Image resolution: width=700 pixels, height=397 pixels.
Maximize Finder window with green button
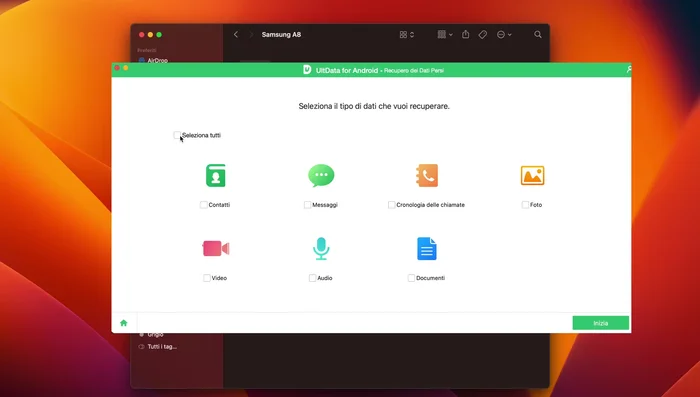(x=159, y=34)
